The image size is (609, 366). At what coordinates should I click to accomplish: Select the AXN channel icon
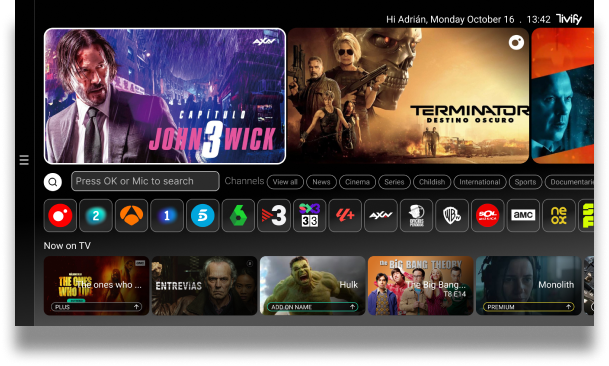point(381,216)
